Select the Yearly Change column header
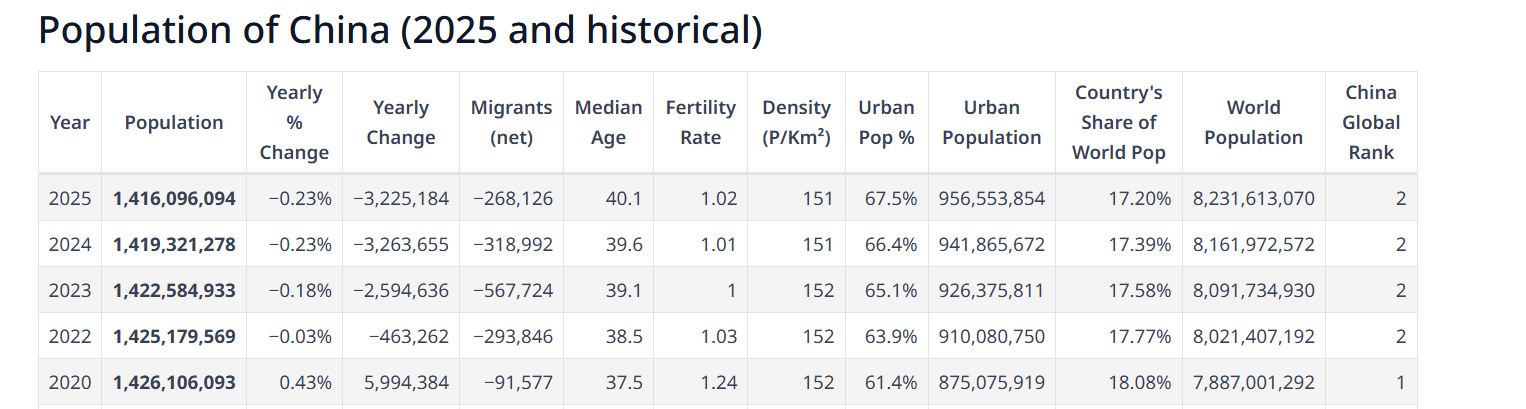Image resolution: width=1526 pixels, height=409 pixels. point(401,123)
